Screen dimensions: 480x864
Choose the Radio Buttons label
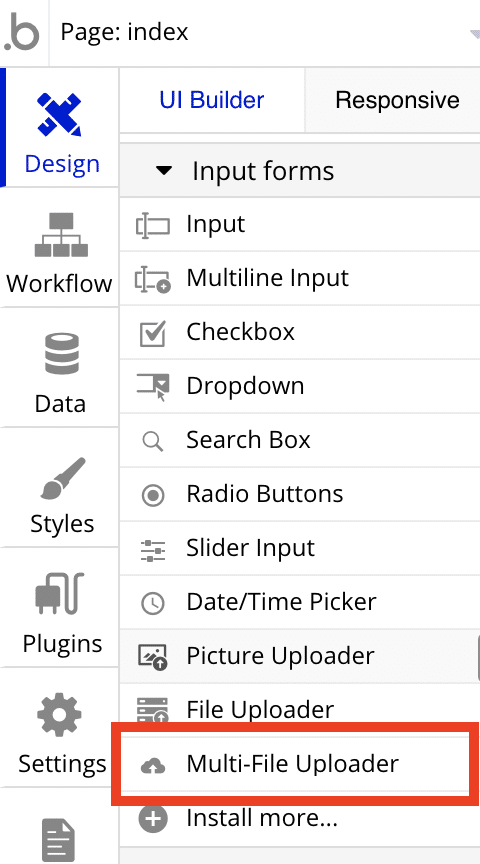coord(265,494)
